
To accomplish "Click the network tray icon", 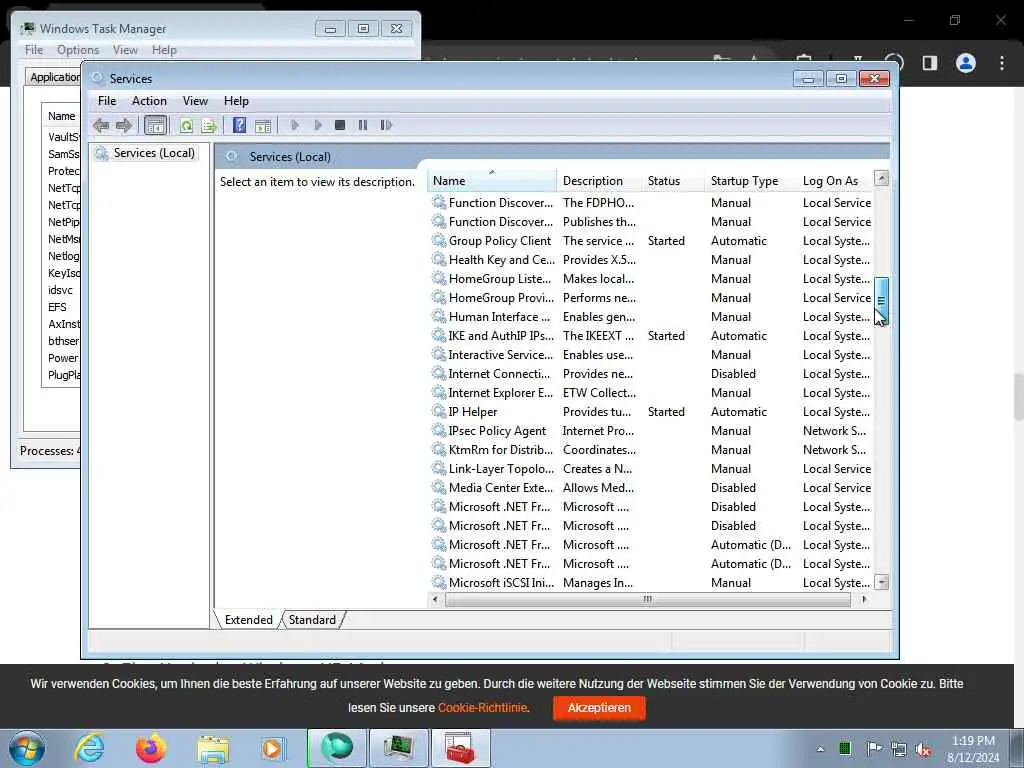I will coord(899,749).
